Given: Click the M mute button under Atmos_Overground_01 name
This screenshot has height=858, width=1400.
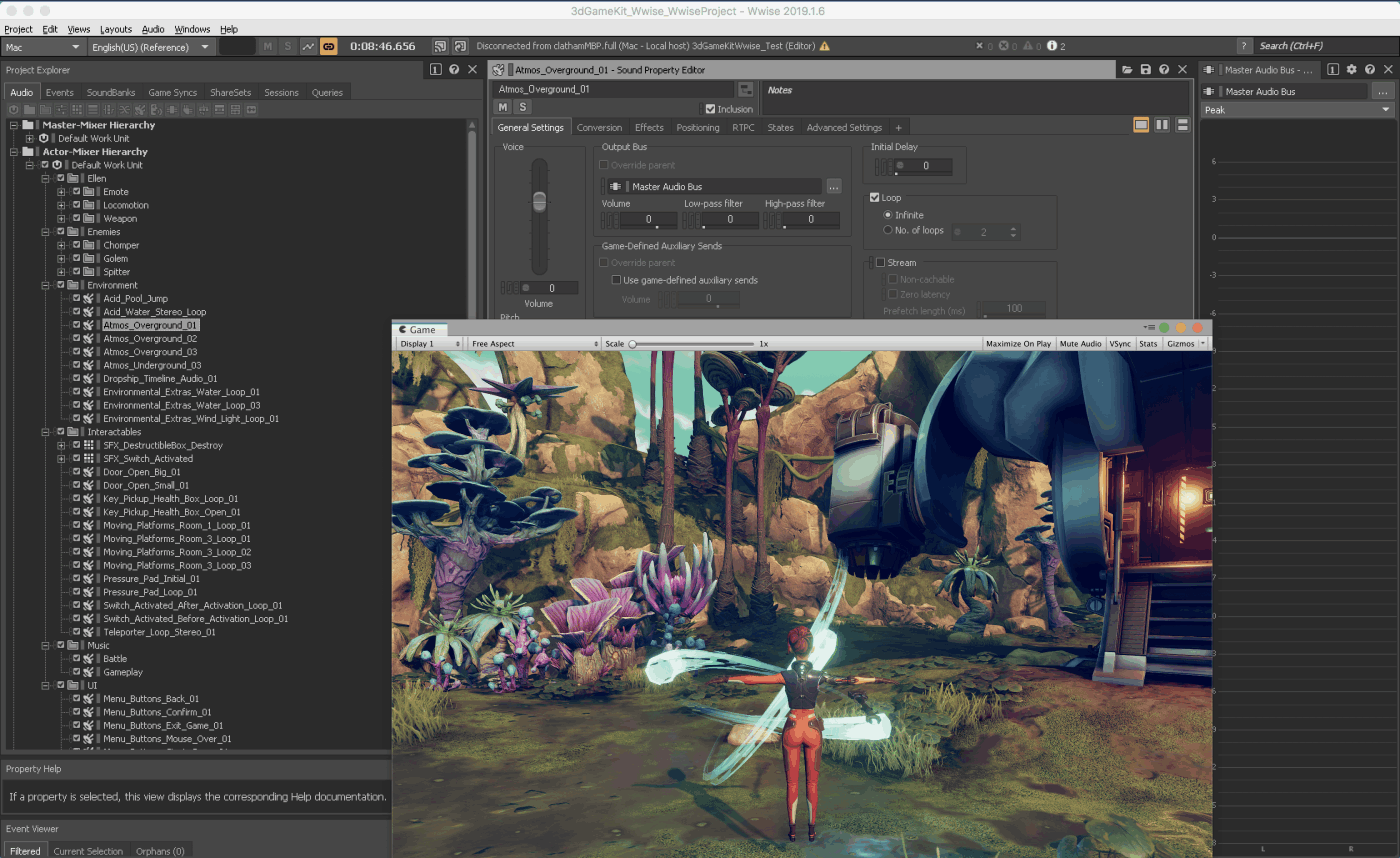Looking at the screenshot, I should [503, 107].
